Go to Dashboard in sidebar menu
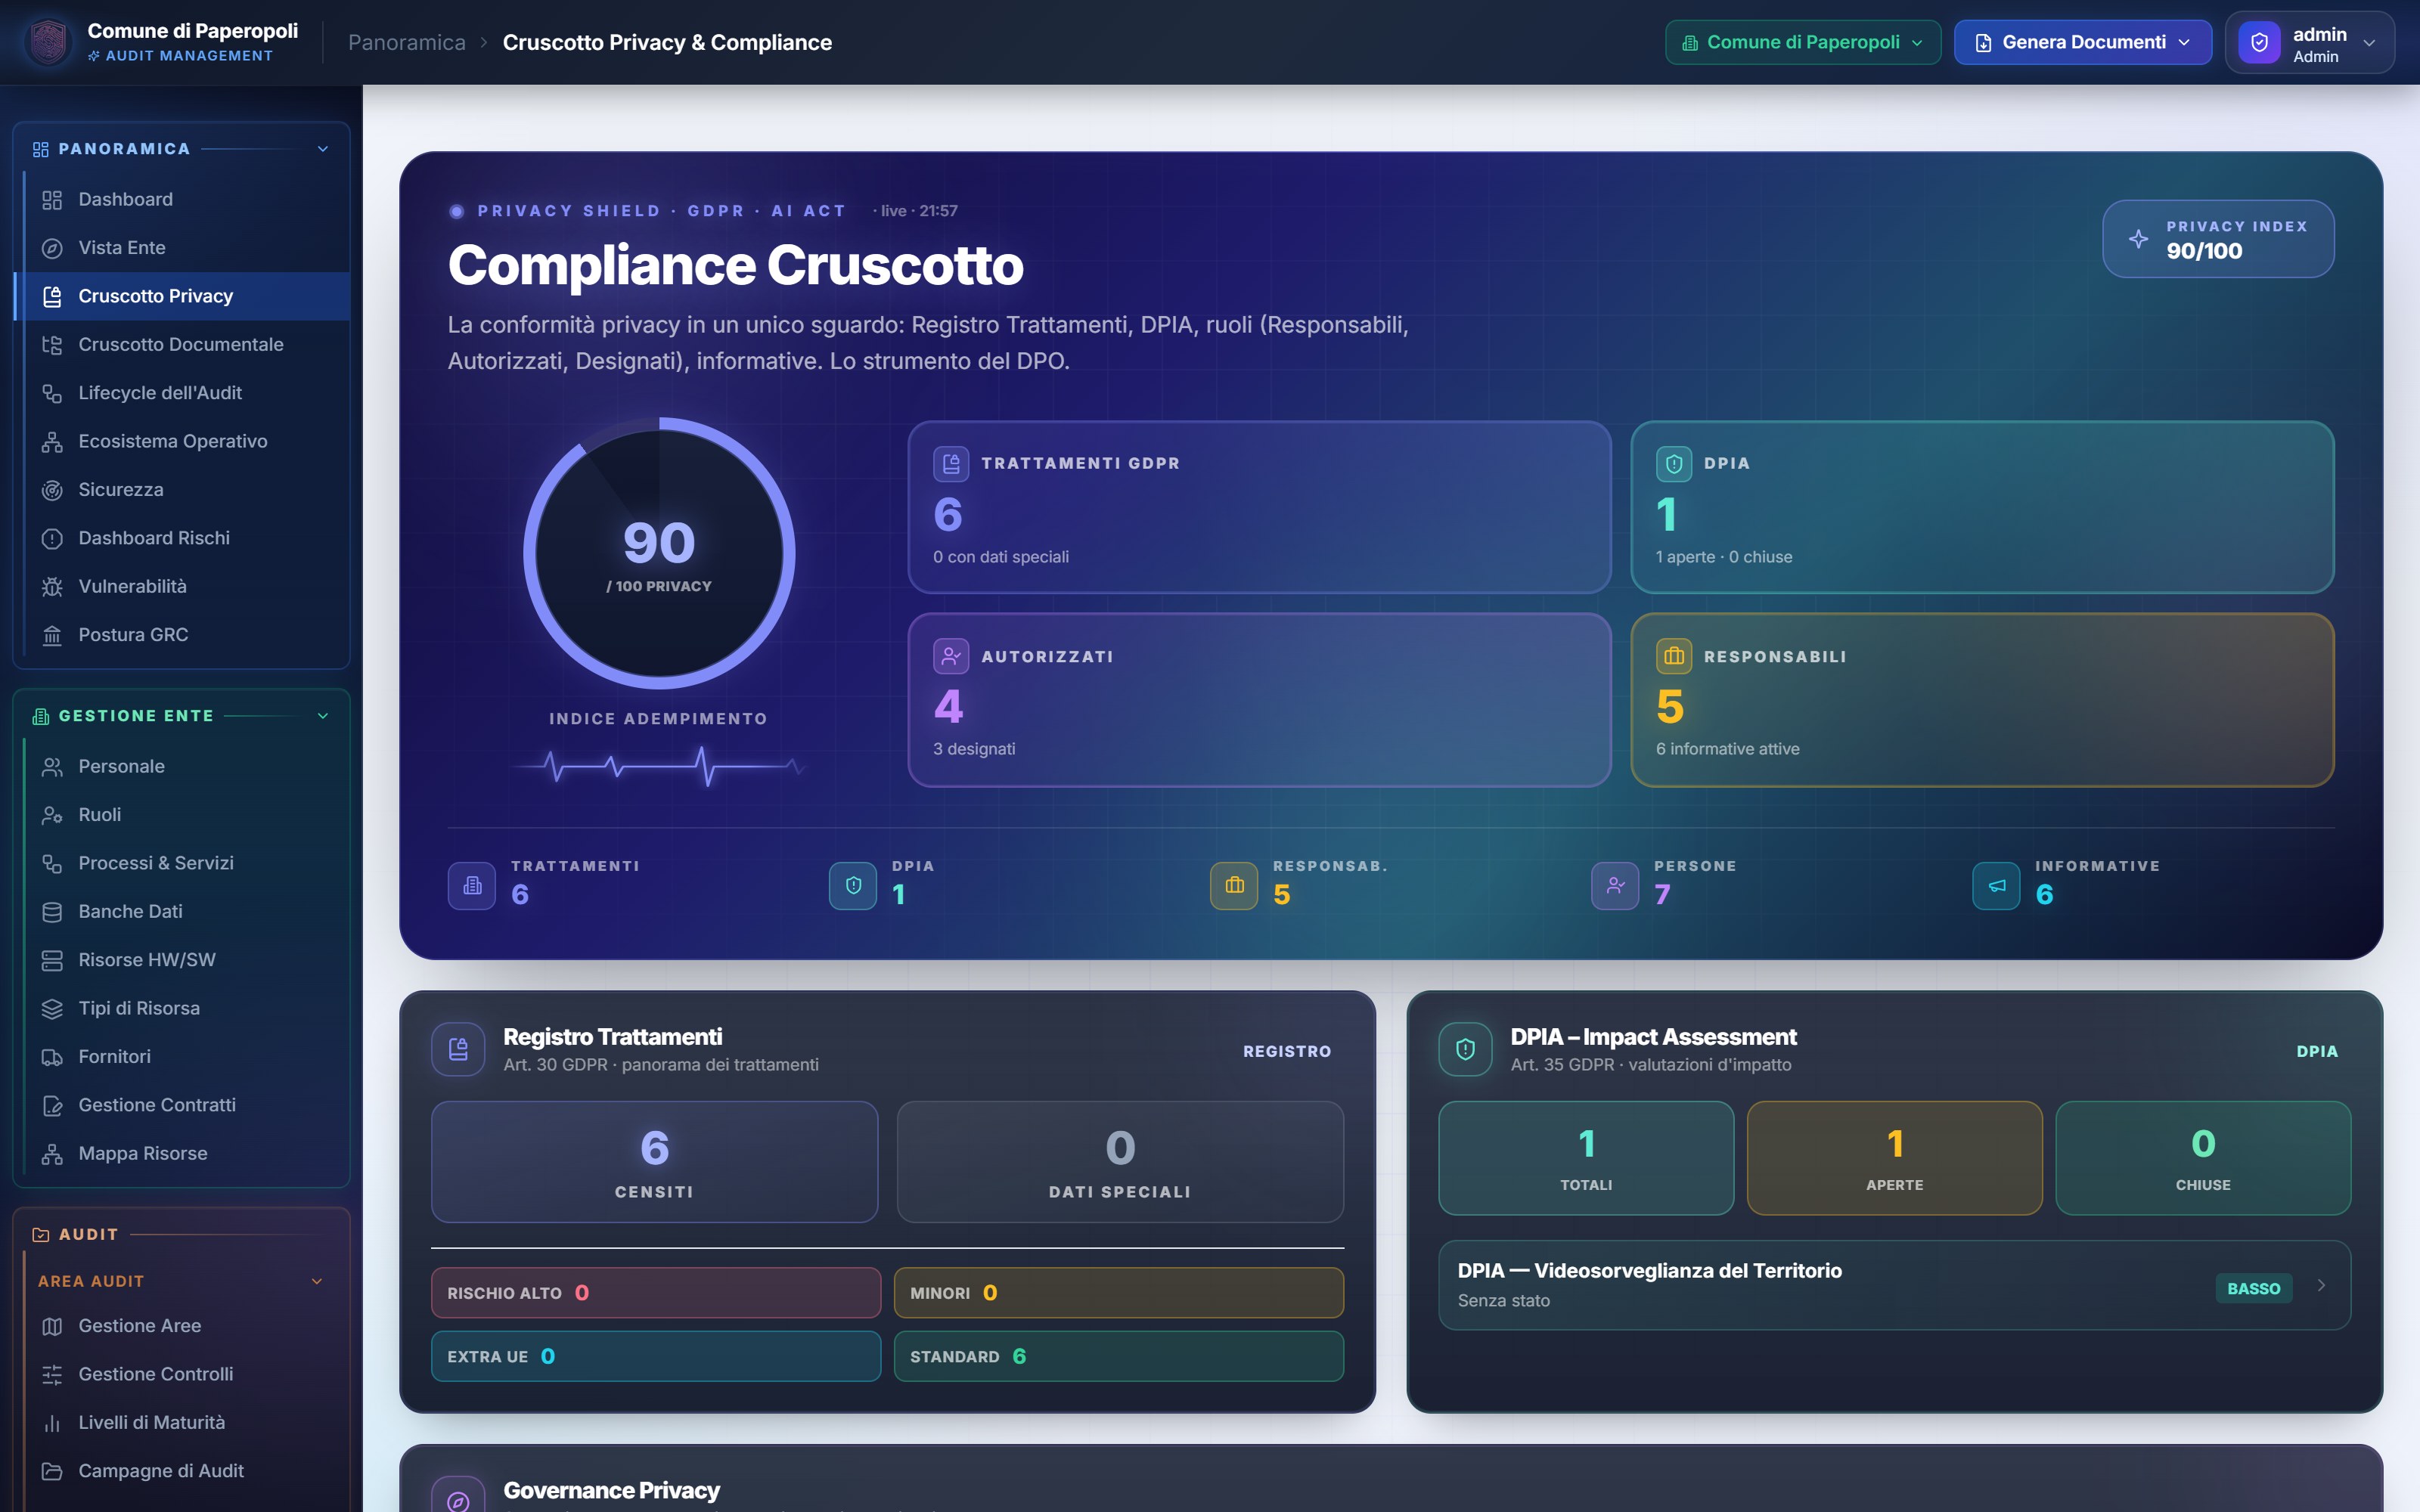The width and height of the screenshot is (2420, 1512). point(182,200)
